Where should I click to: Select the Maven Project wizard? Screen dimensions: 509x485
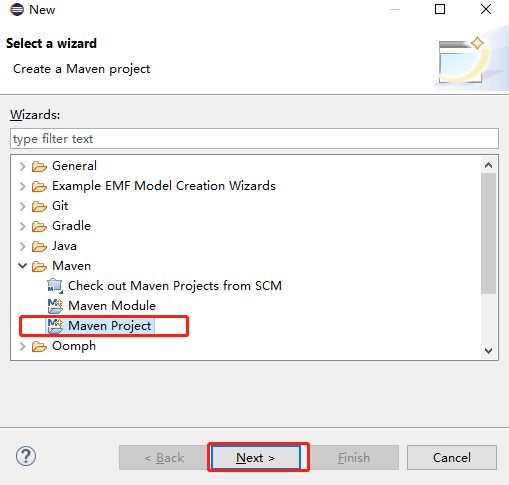(110, 326)
